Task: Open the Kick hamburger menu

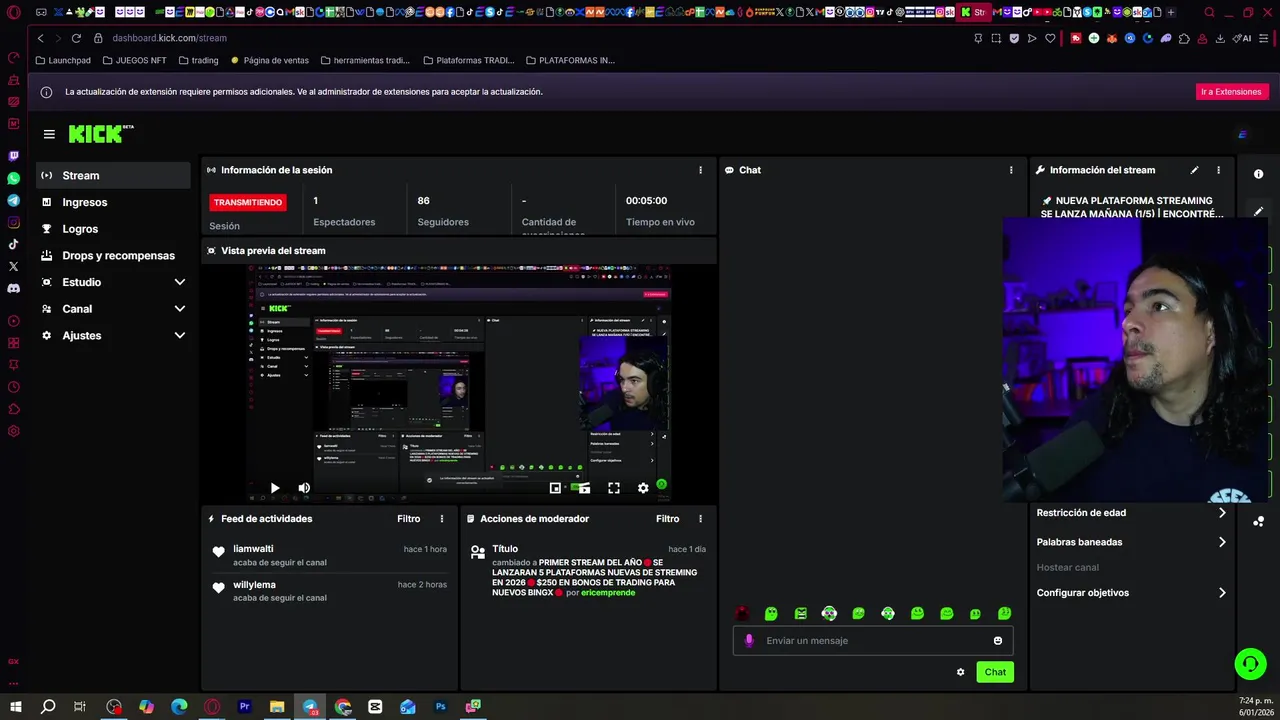Action: point(49,134)
